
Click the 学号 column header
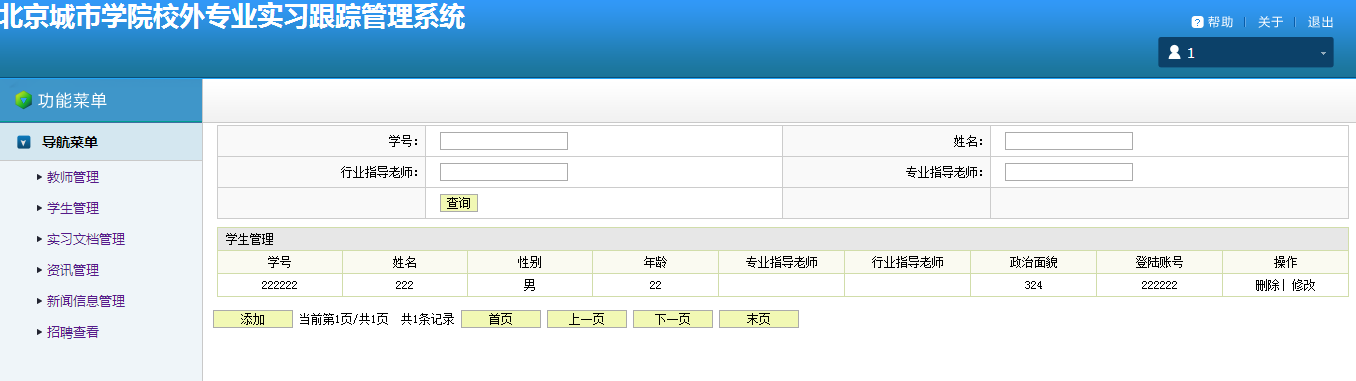(x=280, y=262)
